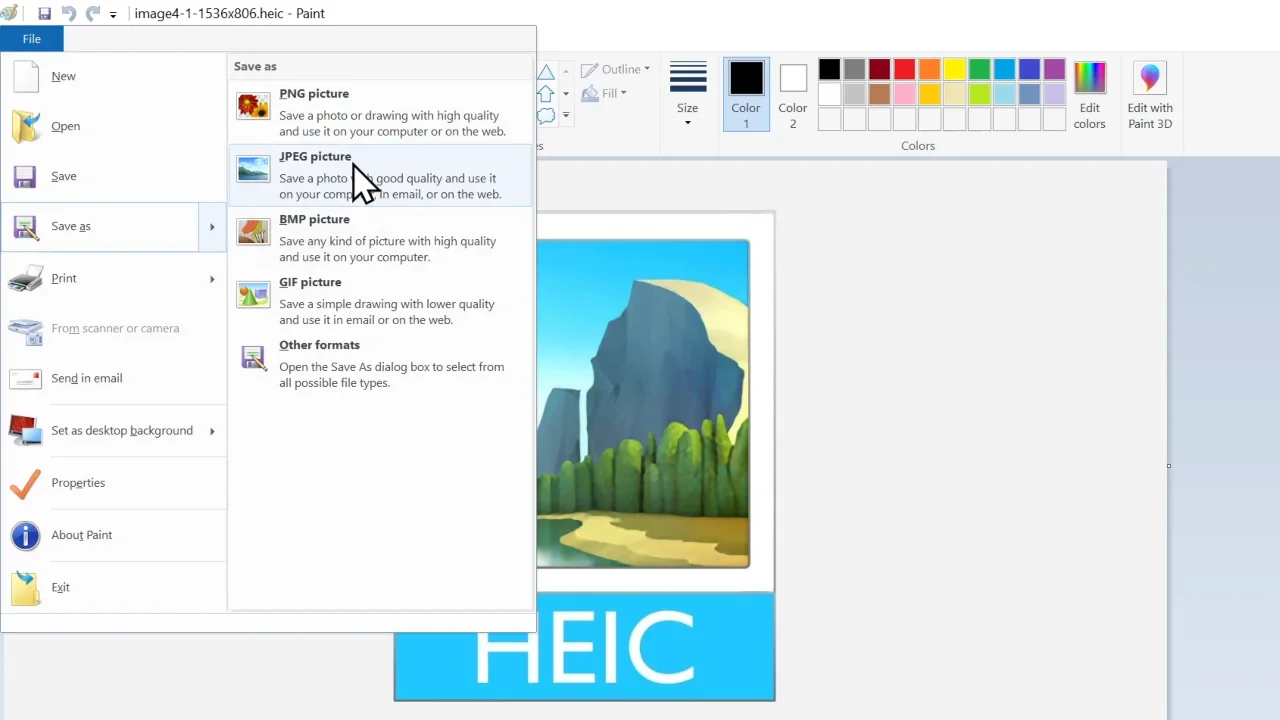Select the Color 1 foreground button
This screenshot has height=720, width=1280.
point(746,95)
